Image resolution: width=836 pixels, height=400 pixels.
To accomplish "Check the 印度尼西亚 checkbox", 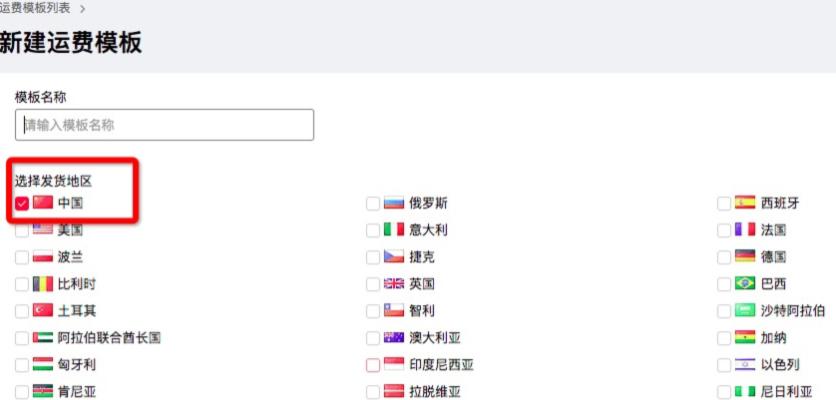I will 373,365.
